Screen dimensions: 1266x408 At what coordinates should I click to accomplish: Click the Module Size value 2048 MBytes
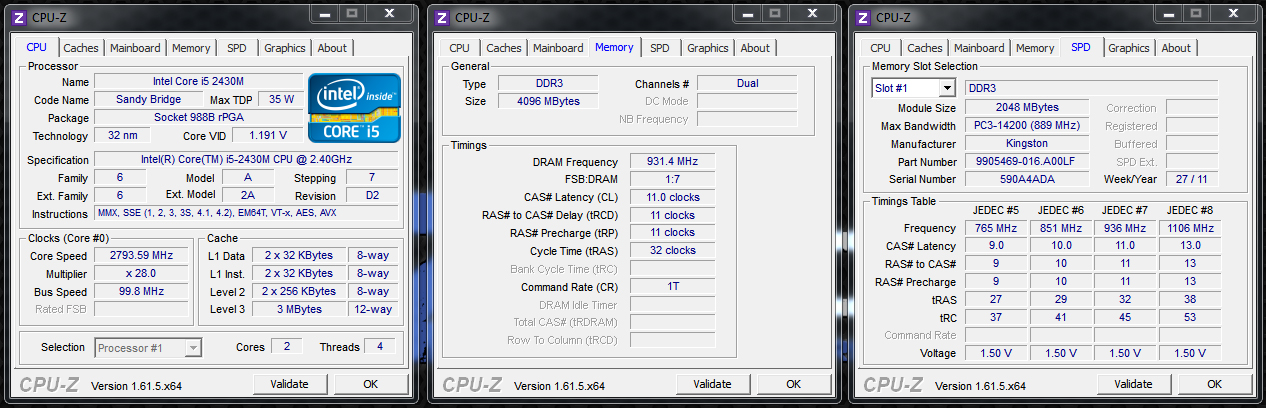(1027, 108)
